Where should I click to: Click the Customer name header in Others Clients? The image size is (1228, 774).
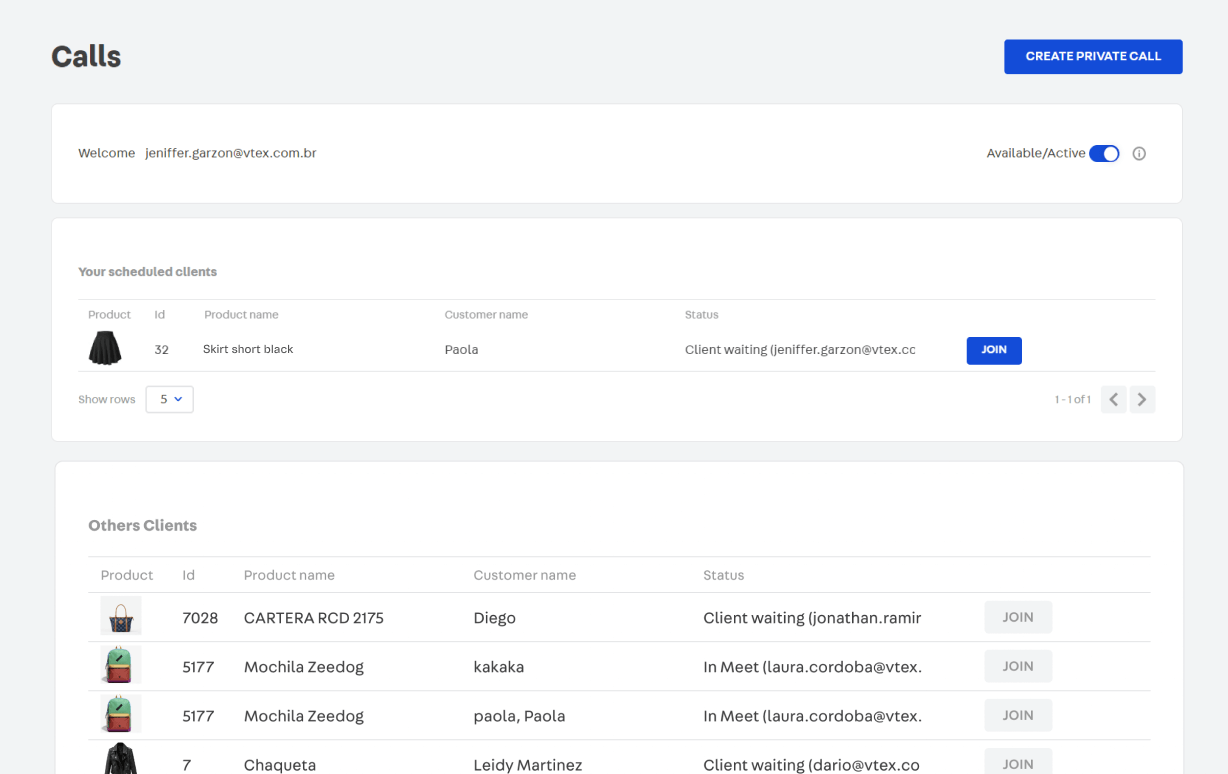524,575
